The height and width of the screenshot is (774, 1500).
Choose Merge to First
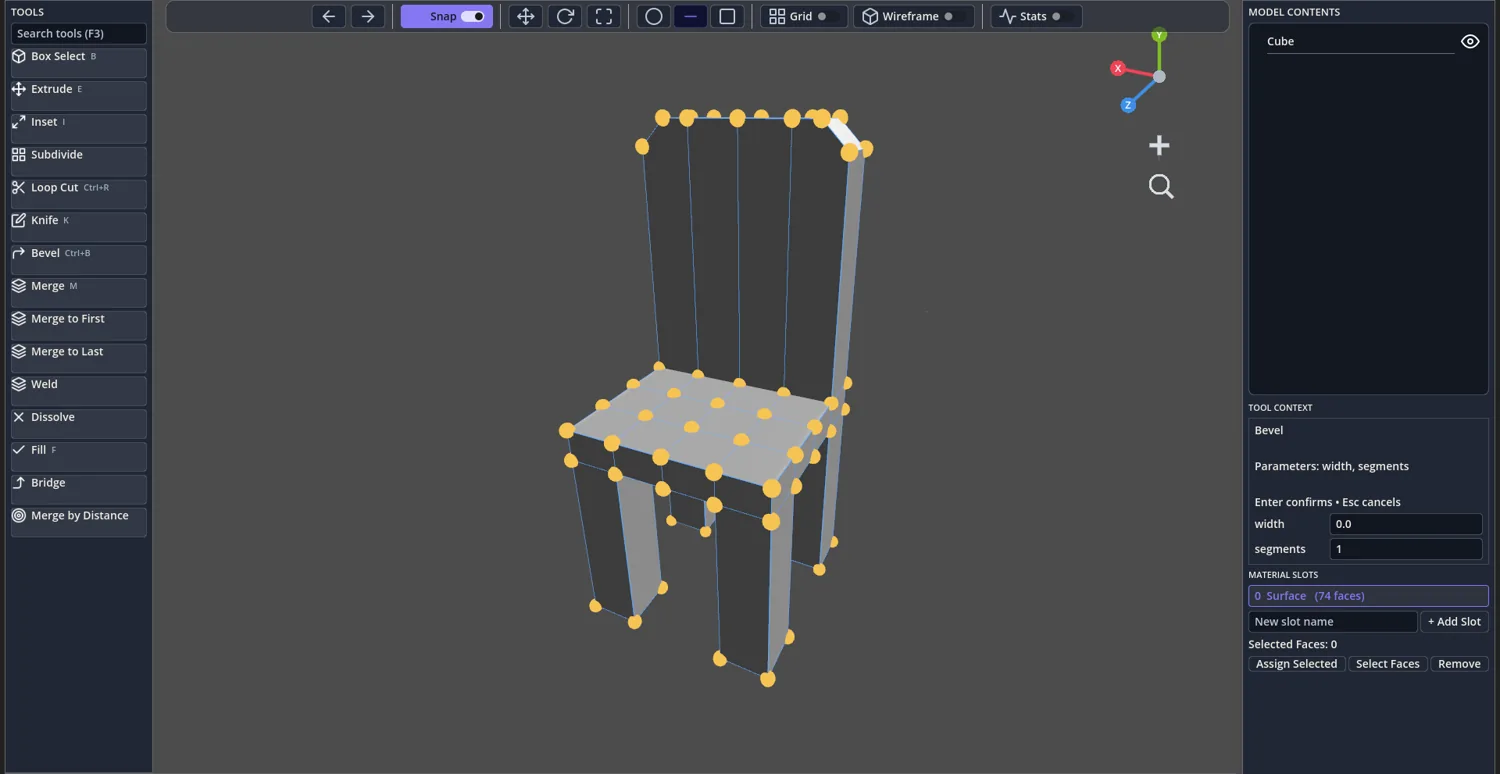79,325
